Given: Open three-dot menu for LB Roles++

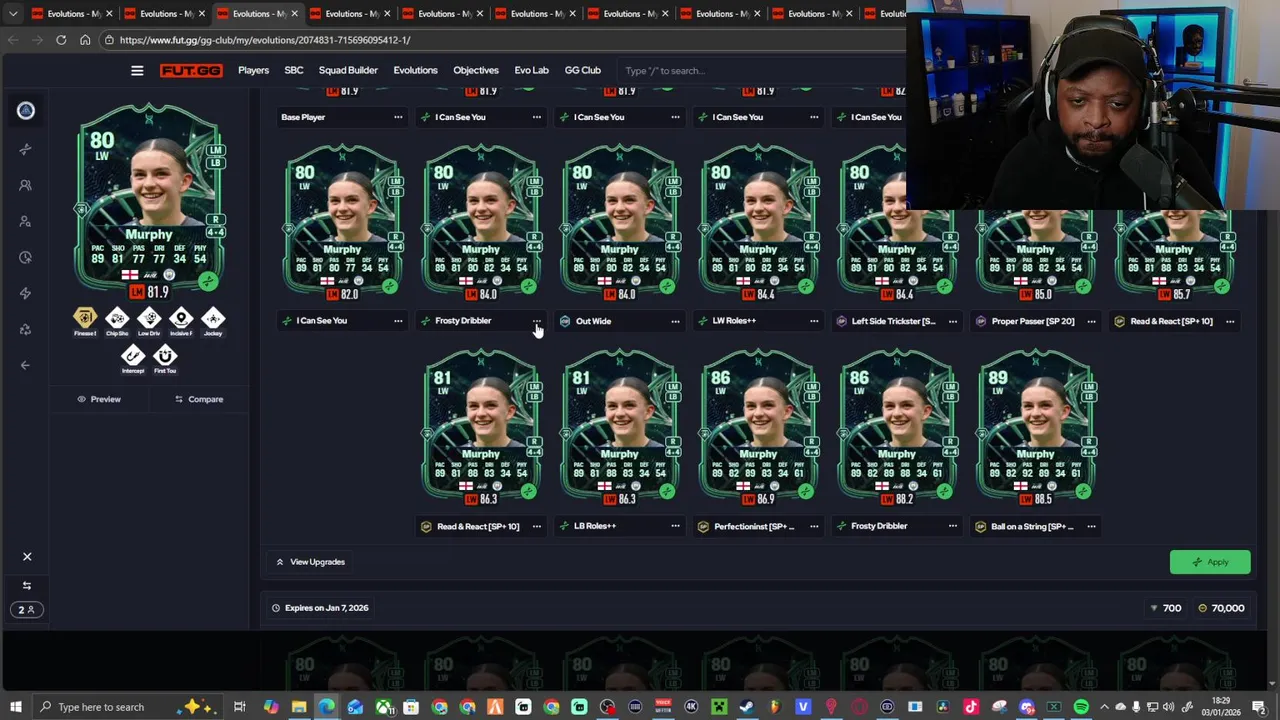Looking at the screenshot, I should tap(675, 526).
